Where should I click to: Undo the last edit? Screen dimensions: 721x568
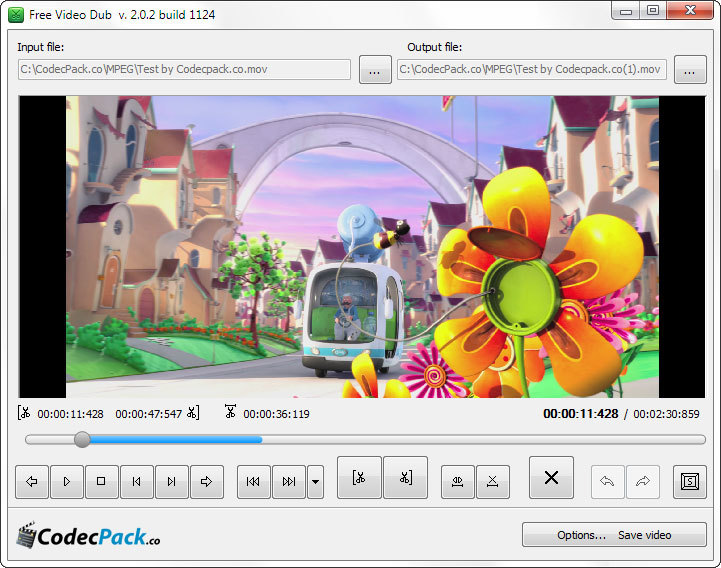[x=607, y=482]
